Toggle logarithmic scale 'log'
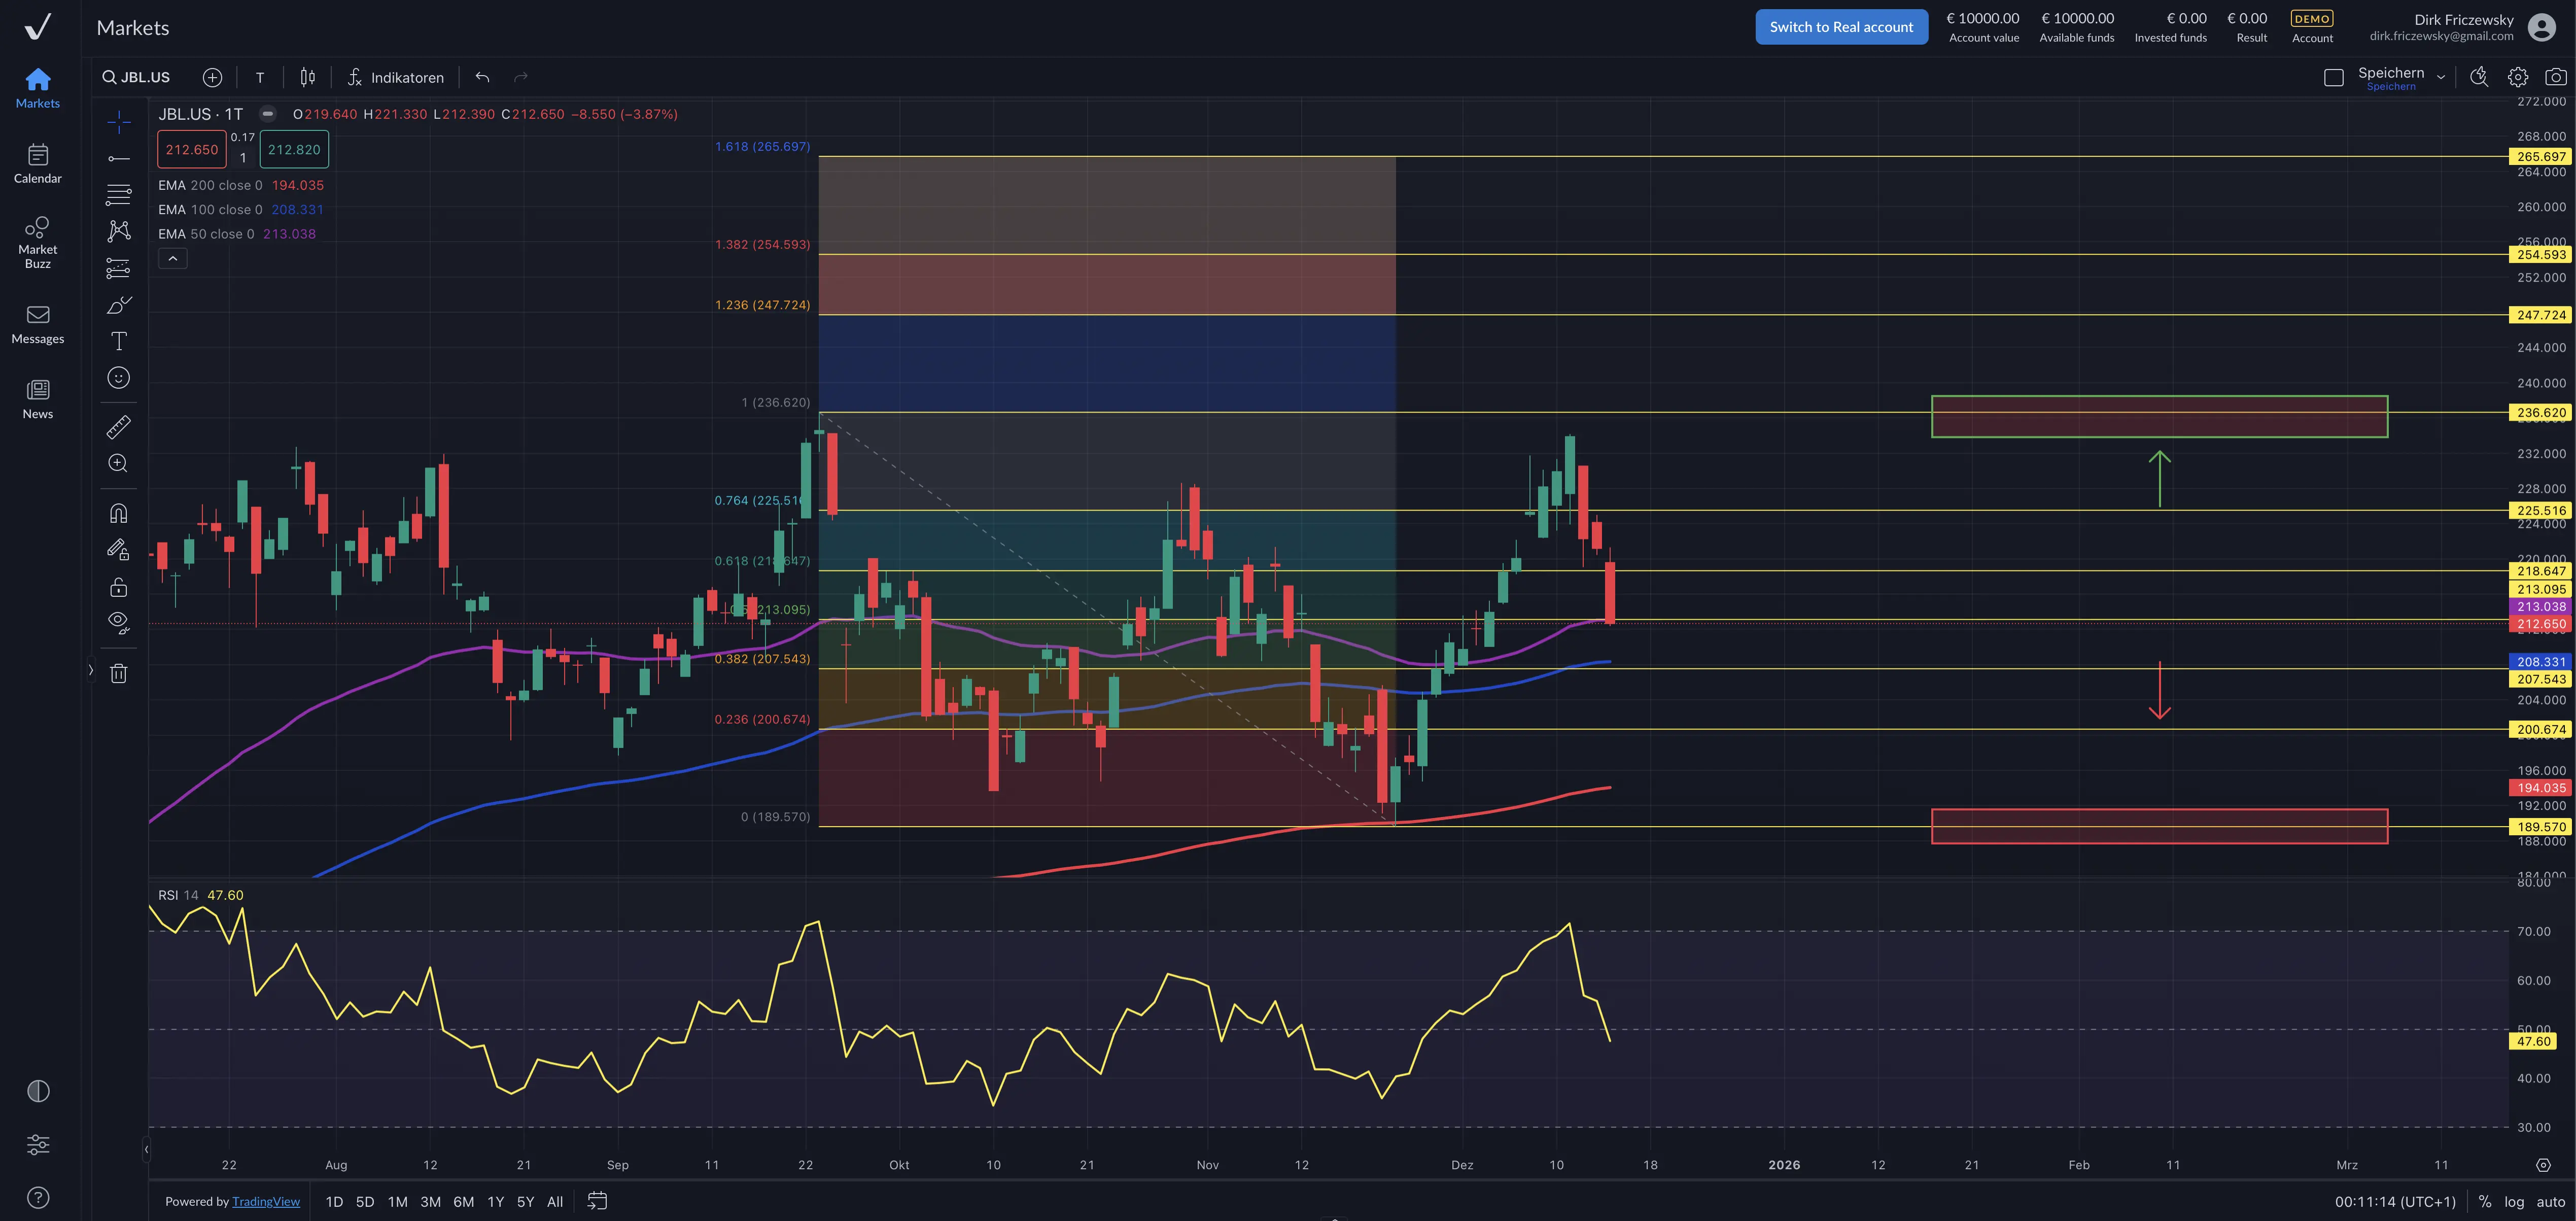Image resolution: width=2576 pixels, height=1221 pixels. [2514, 1201]
